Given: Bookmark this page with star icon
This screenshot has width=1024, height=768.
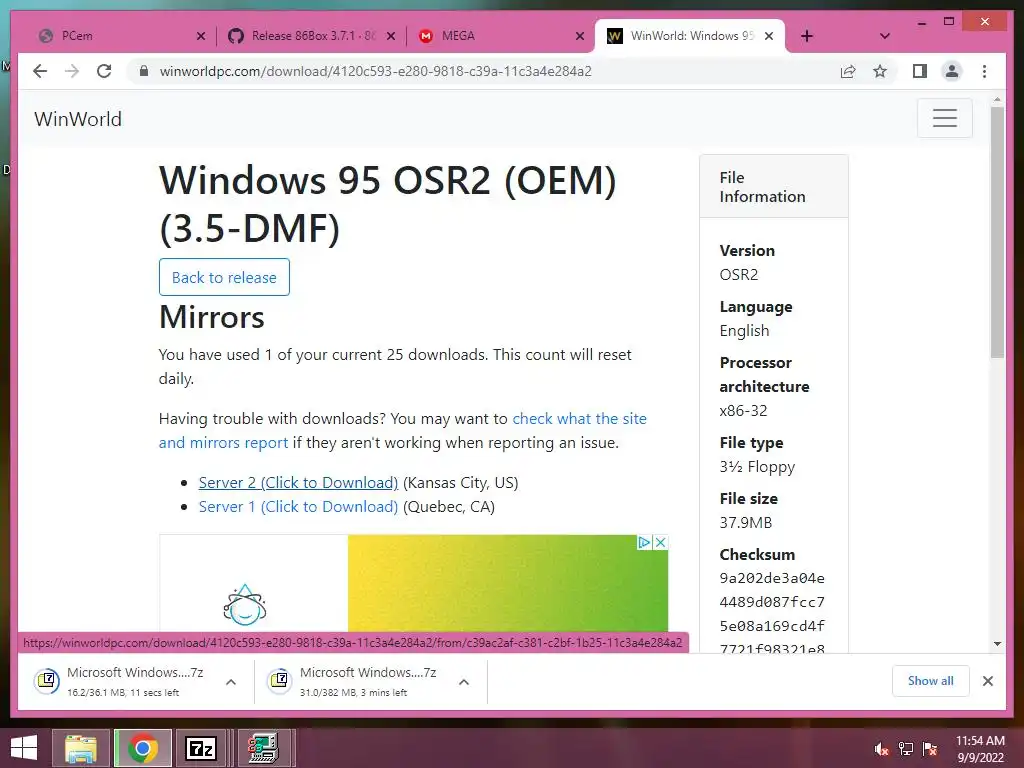Looking at the screenshot, I should 880,71.
